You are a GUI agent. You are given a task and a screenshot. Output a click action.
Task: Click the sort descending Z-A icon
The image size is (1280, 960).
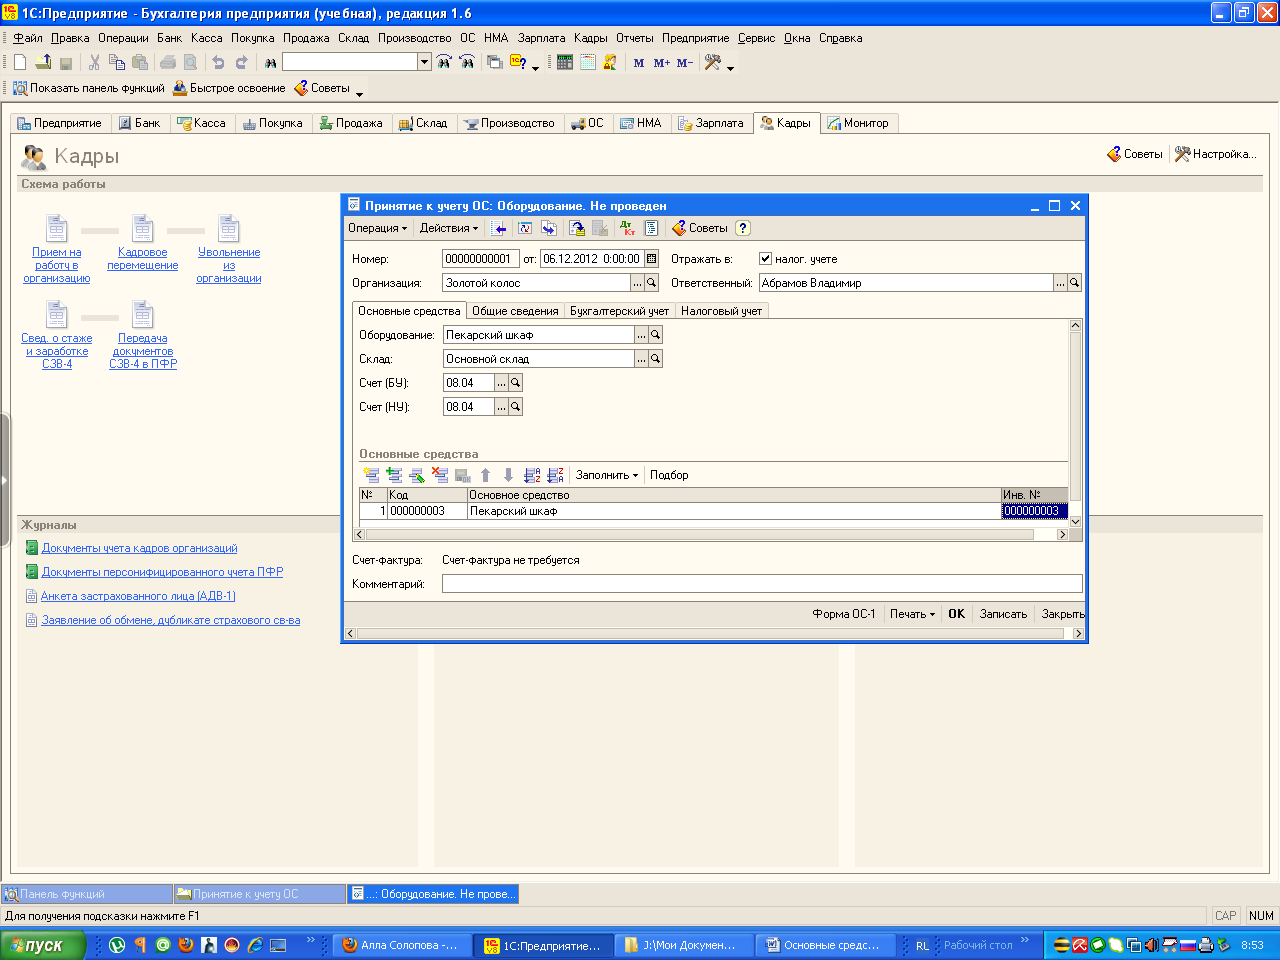coord(556,475)
